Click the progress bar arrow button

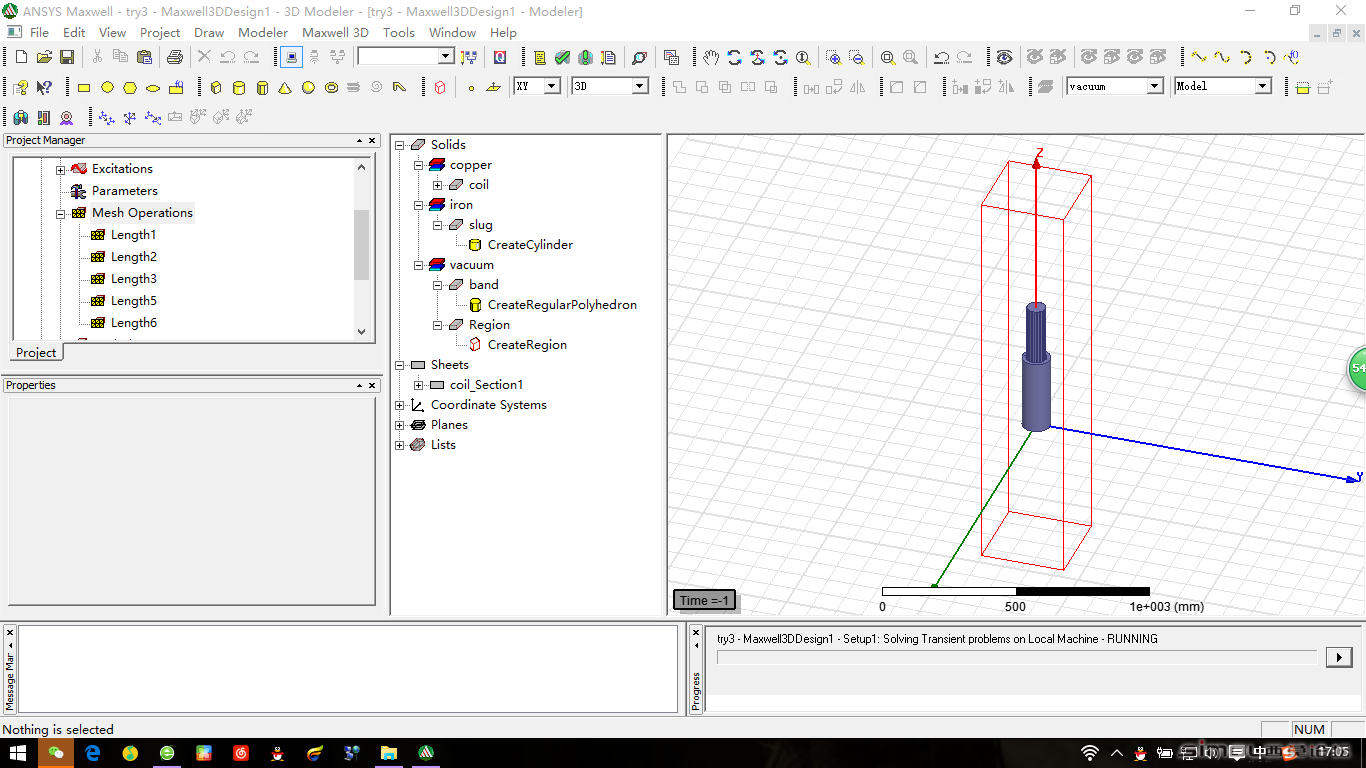(1338, 657)
